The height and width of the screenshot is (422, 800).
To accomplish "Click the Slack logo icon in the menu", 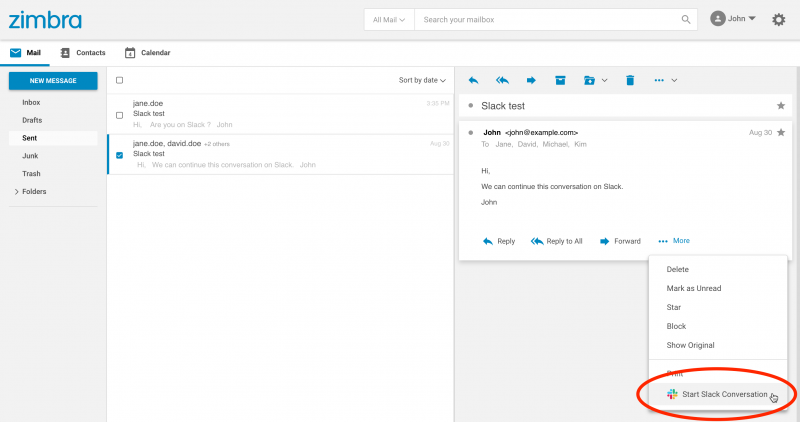I will [x=672, y=394].
